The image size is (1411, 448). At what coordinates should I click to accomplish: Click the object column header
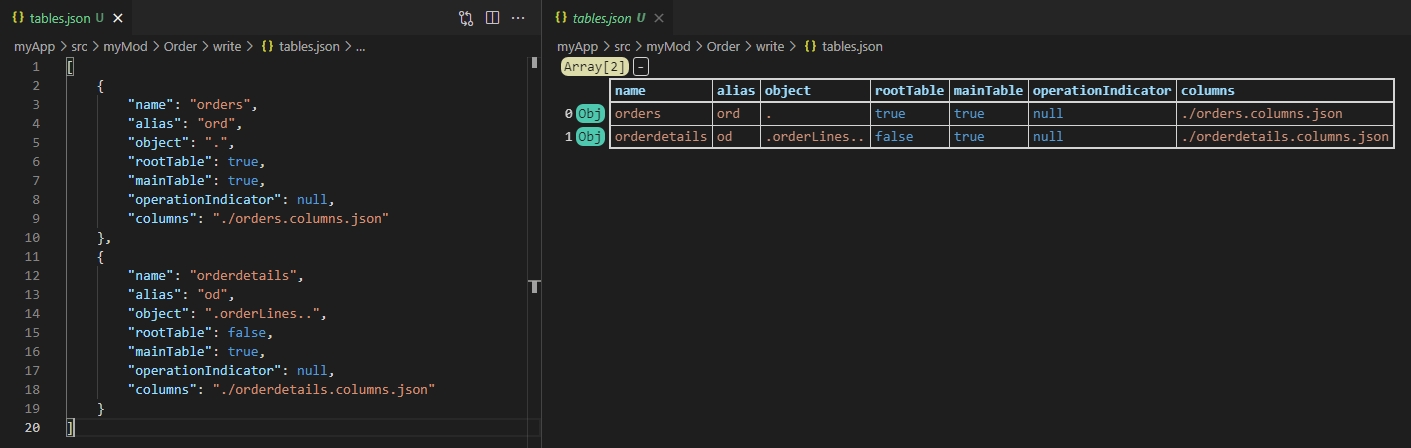(x=816, y=90)
